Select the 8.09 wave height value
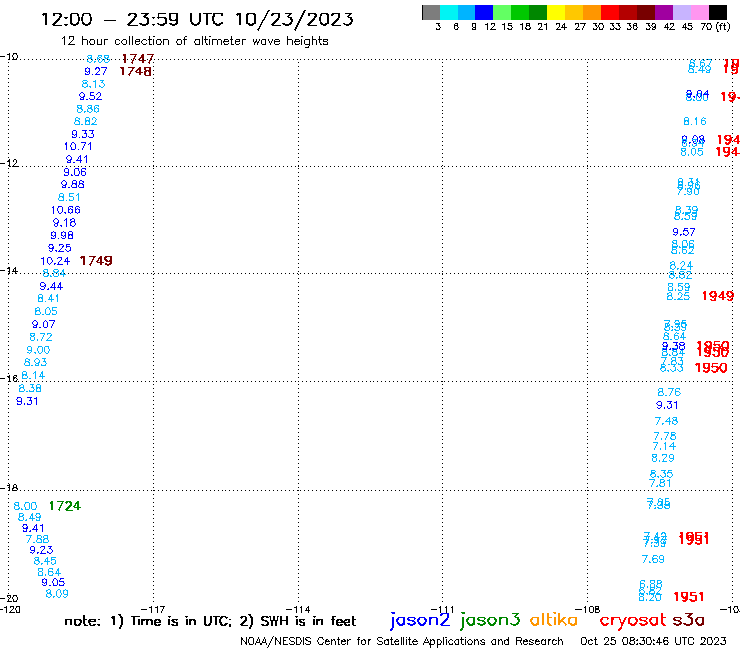The image size is (740, 650). click(57, 594)
